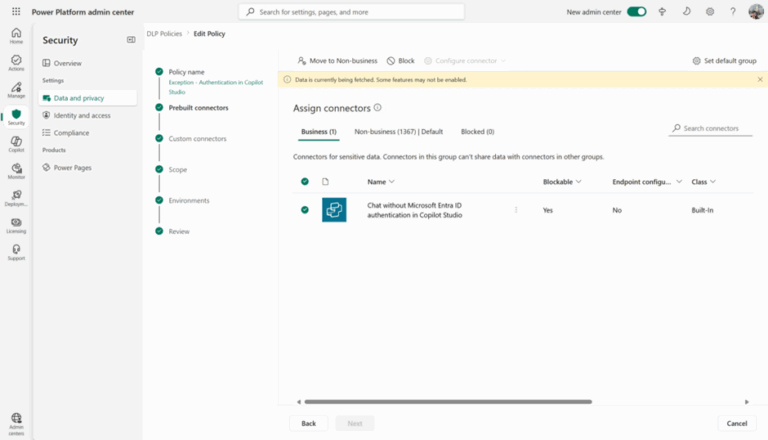Click the Copilot Studio connector icon

(334, 210)
